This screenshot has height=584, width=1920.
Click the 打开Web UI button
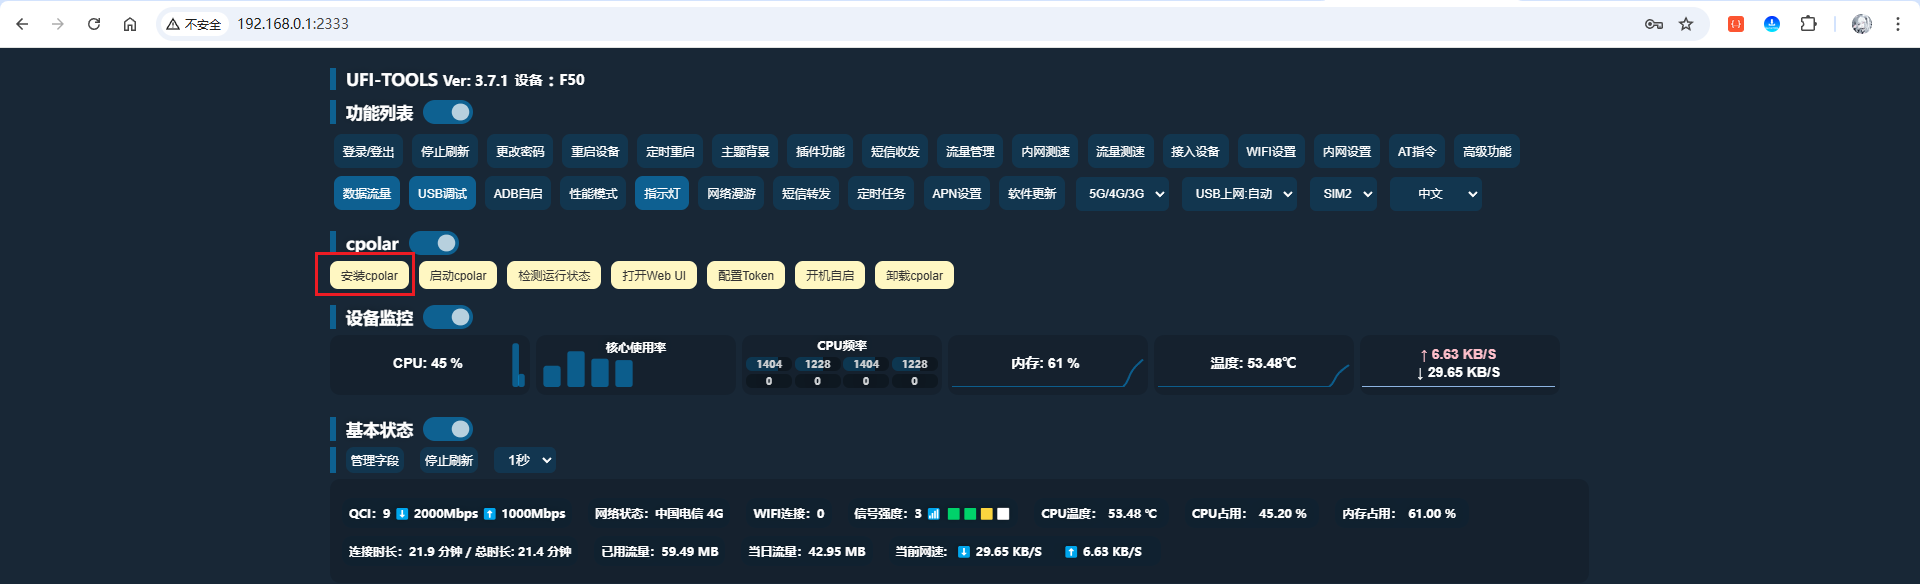coord(654,275)
